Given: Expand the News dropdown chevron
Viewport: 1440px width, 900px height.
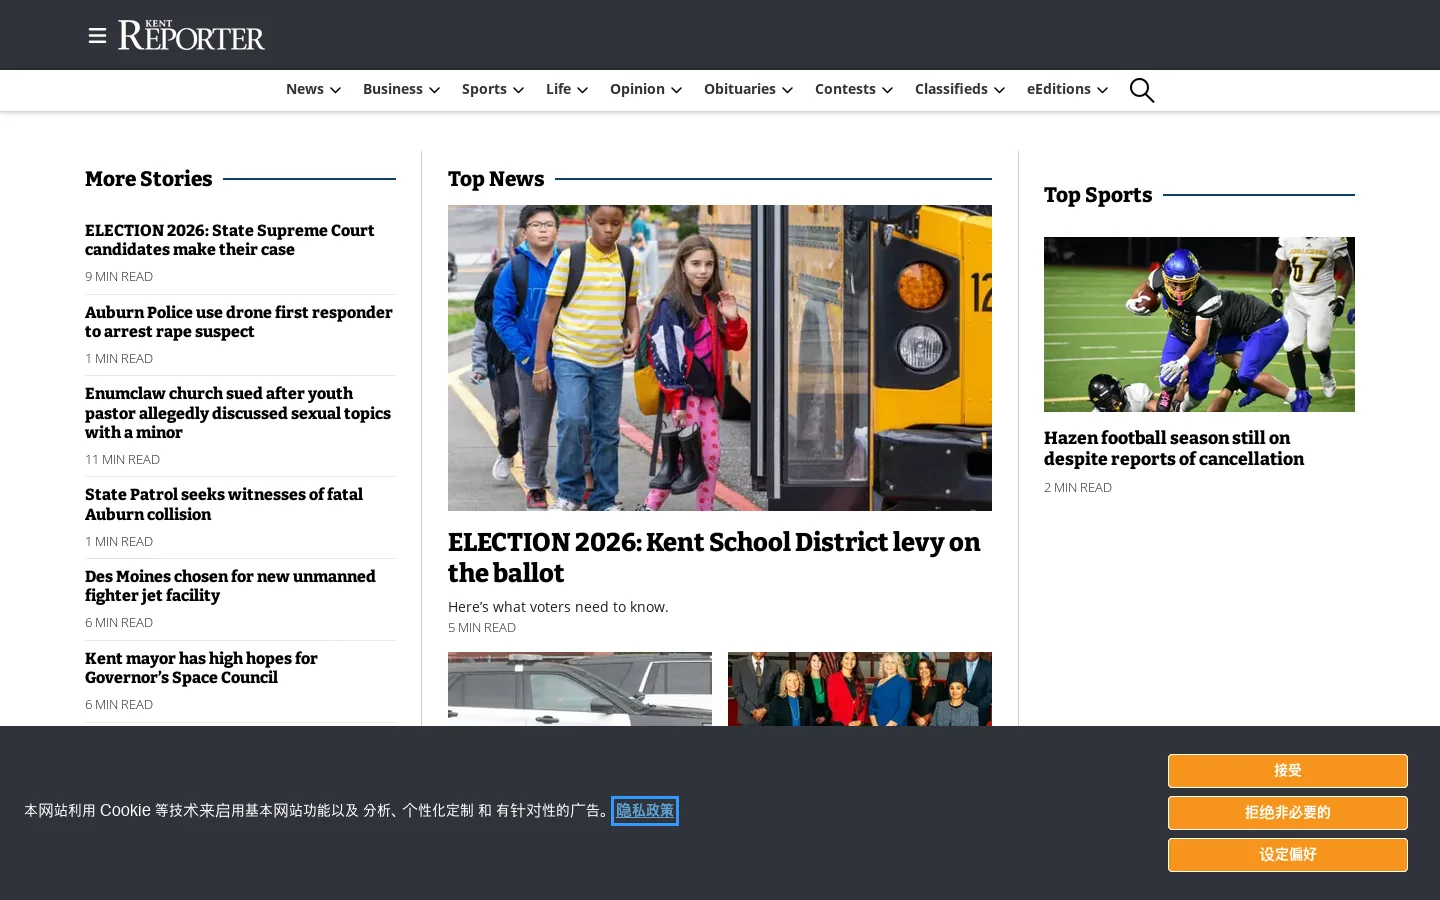Looking at the screenshot, I should [x=335, y=90].
